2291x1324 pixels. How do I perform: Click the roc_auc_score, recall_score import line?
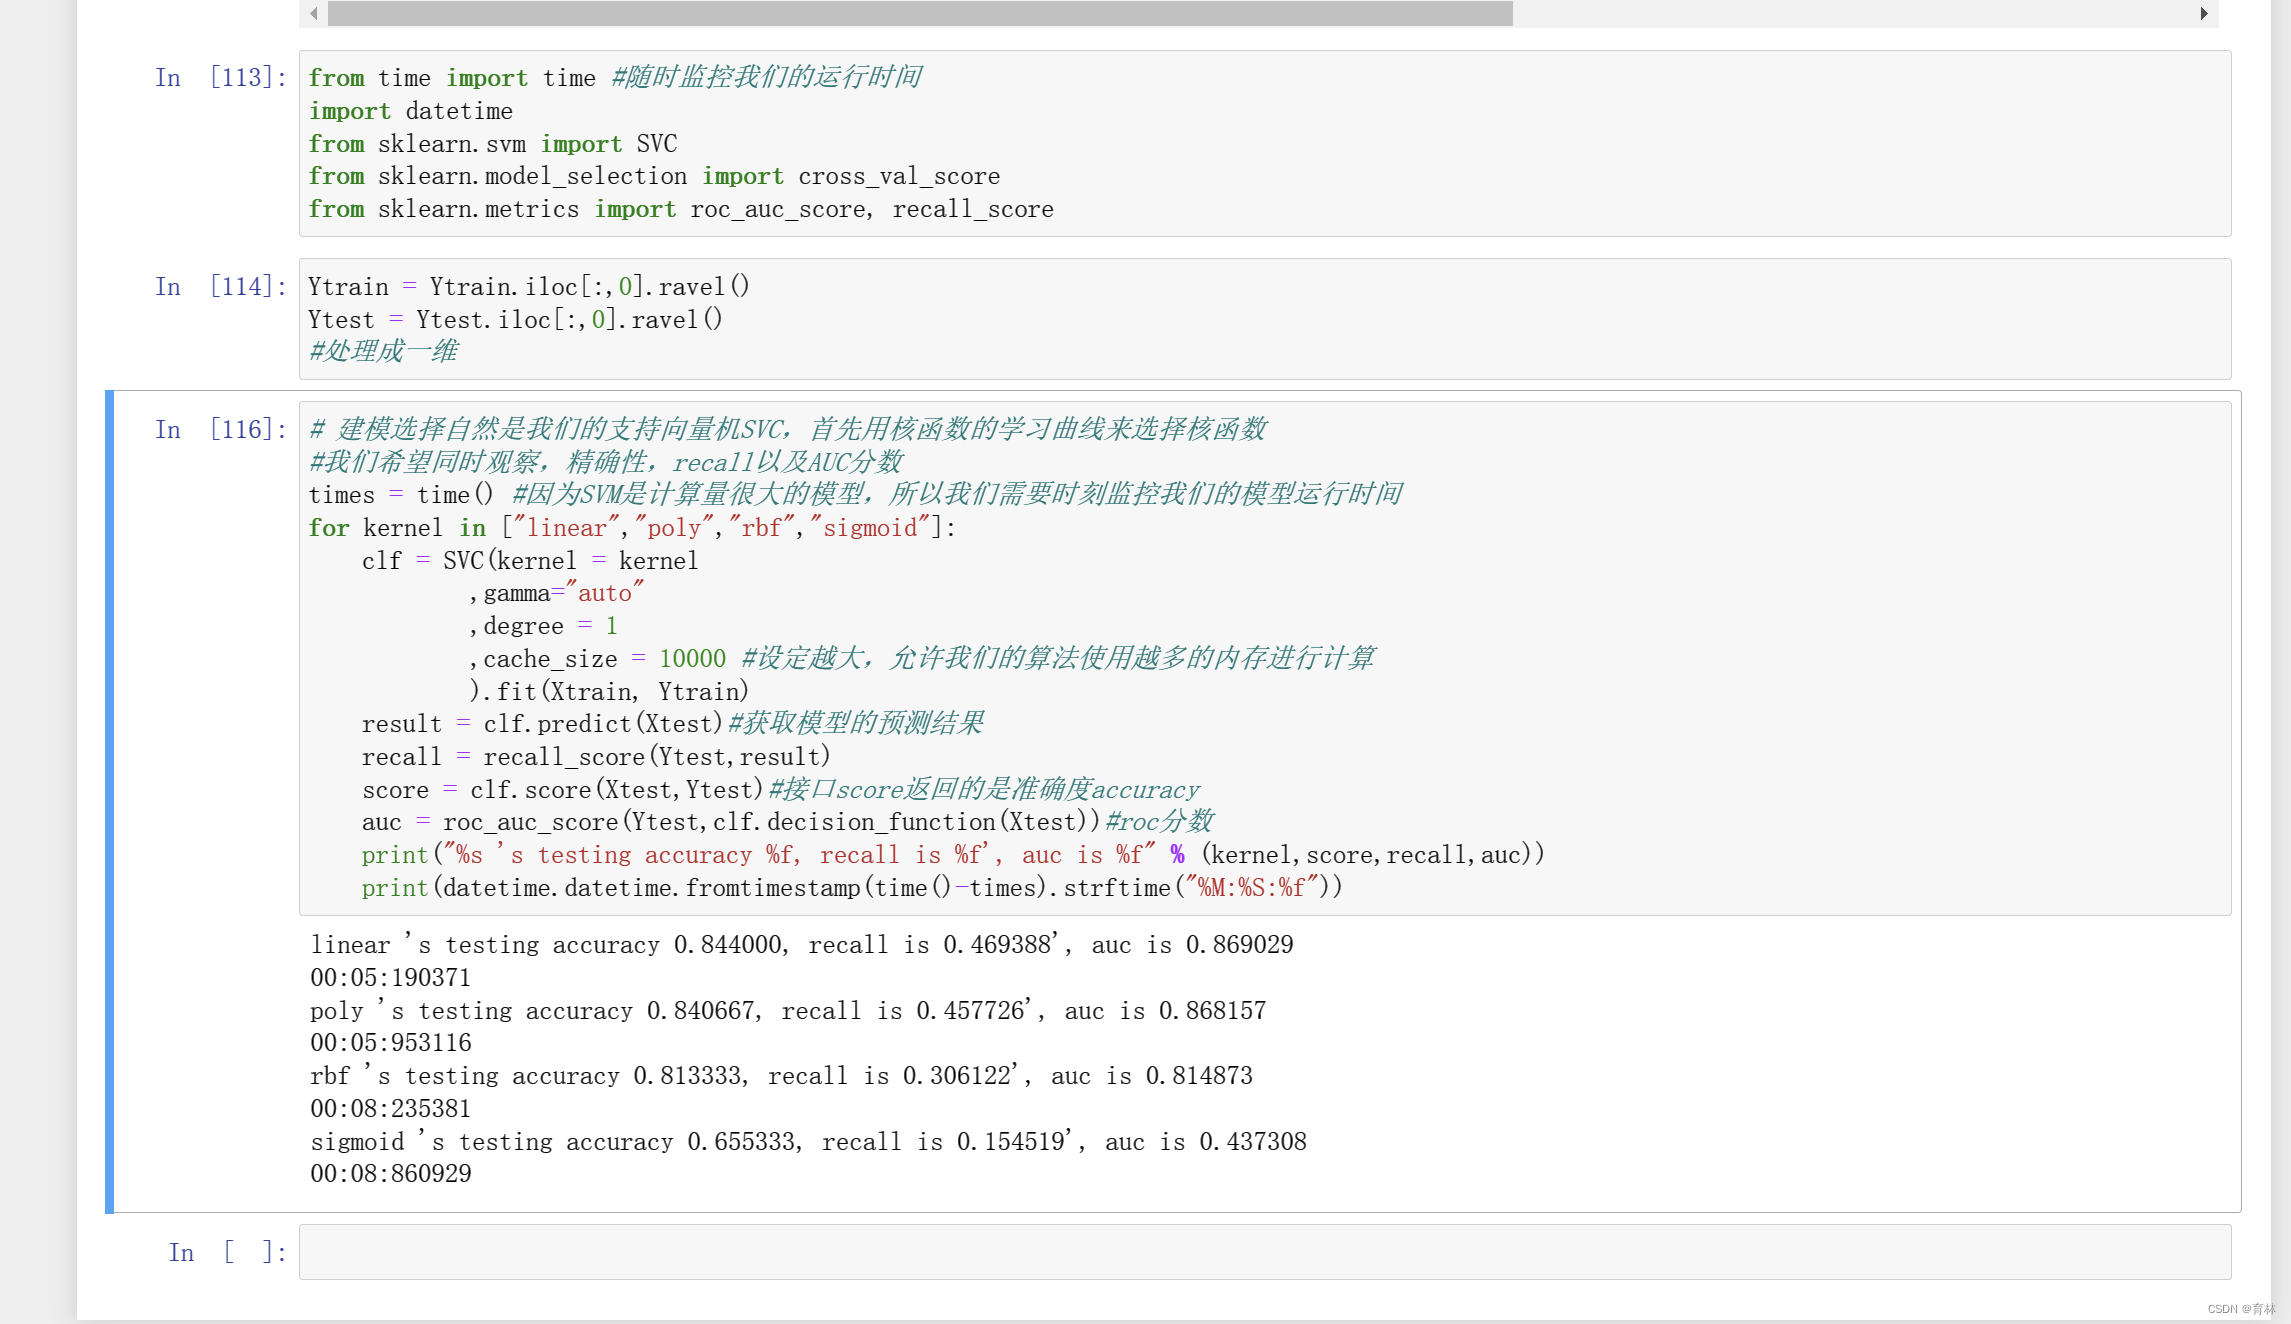coord(681,209)
